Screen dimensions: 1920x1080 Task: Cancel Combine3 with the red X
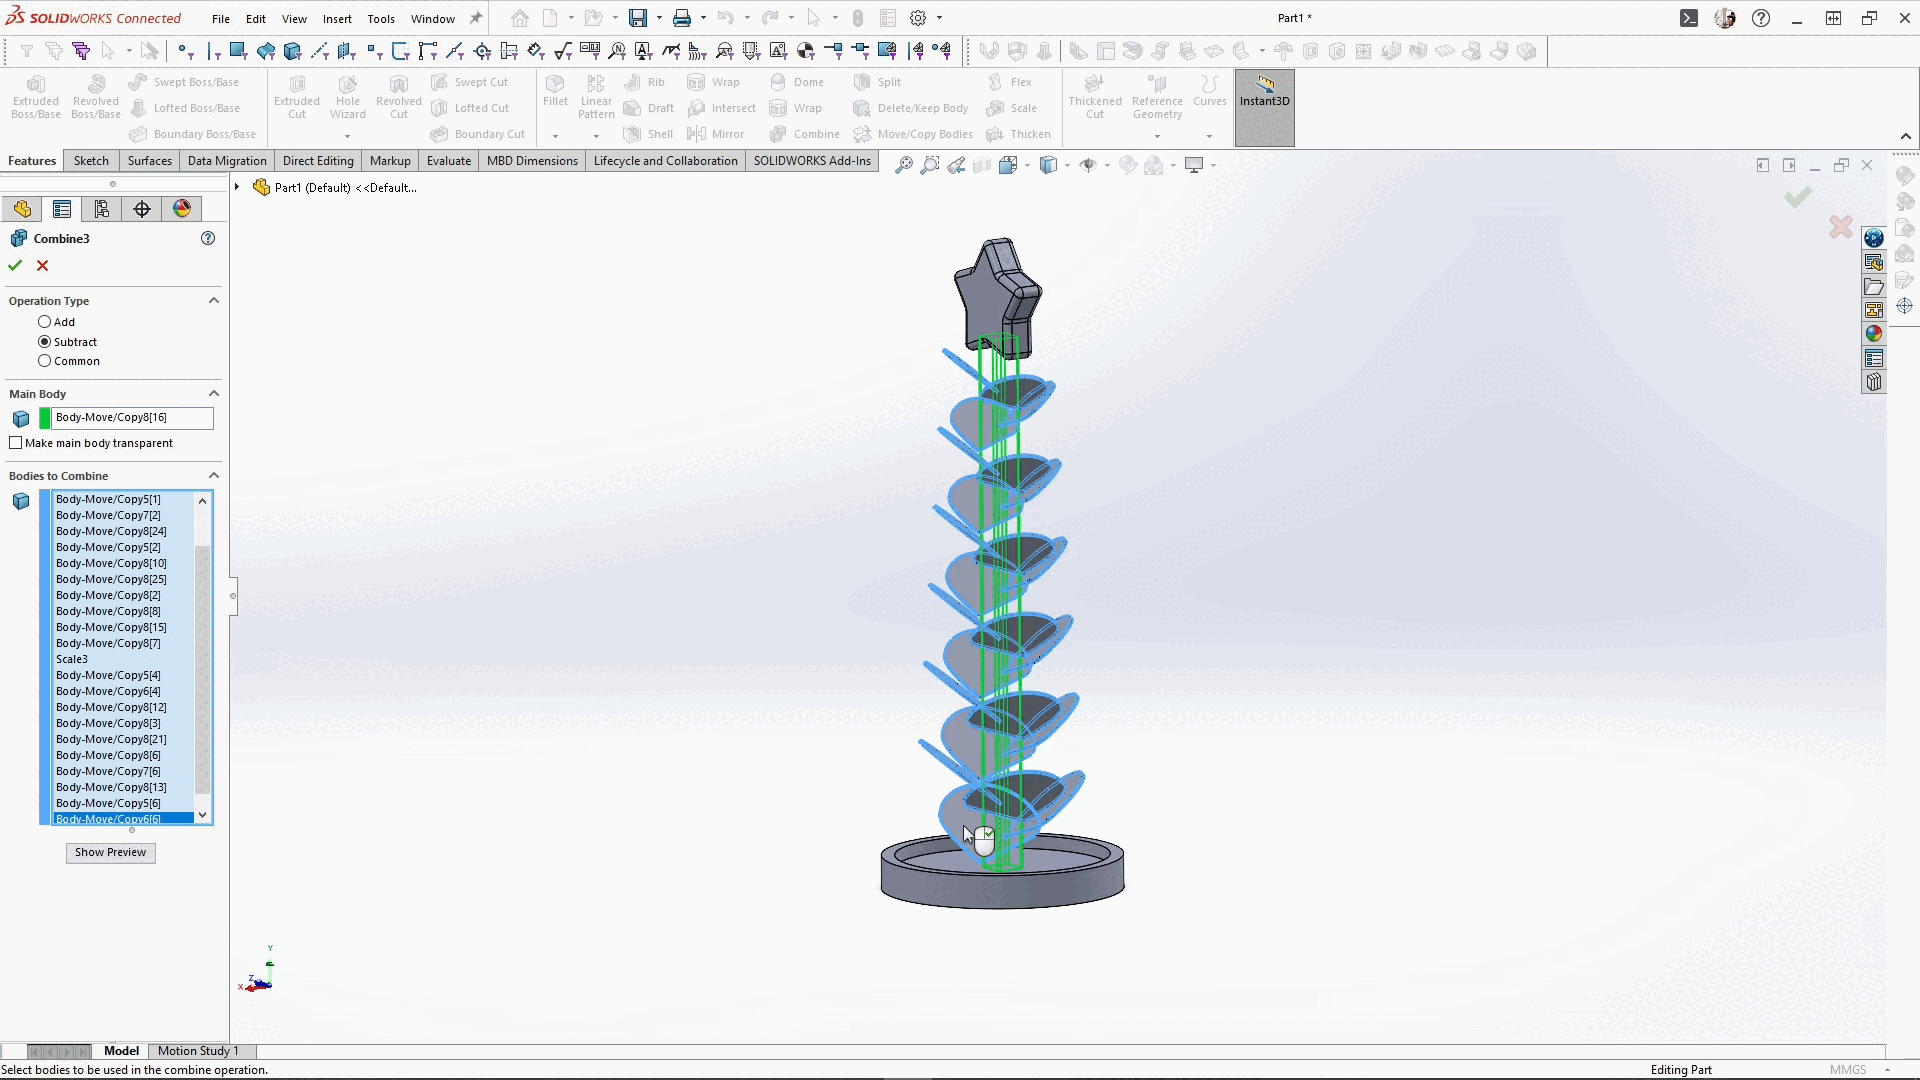click(42, 266)
